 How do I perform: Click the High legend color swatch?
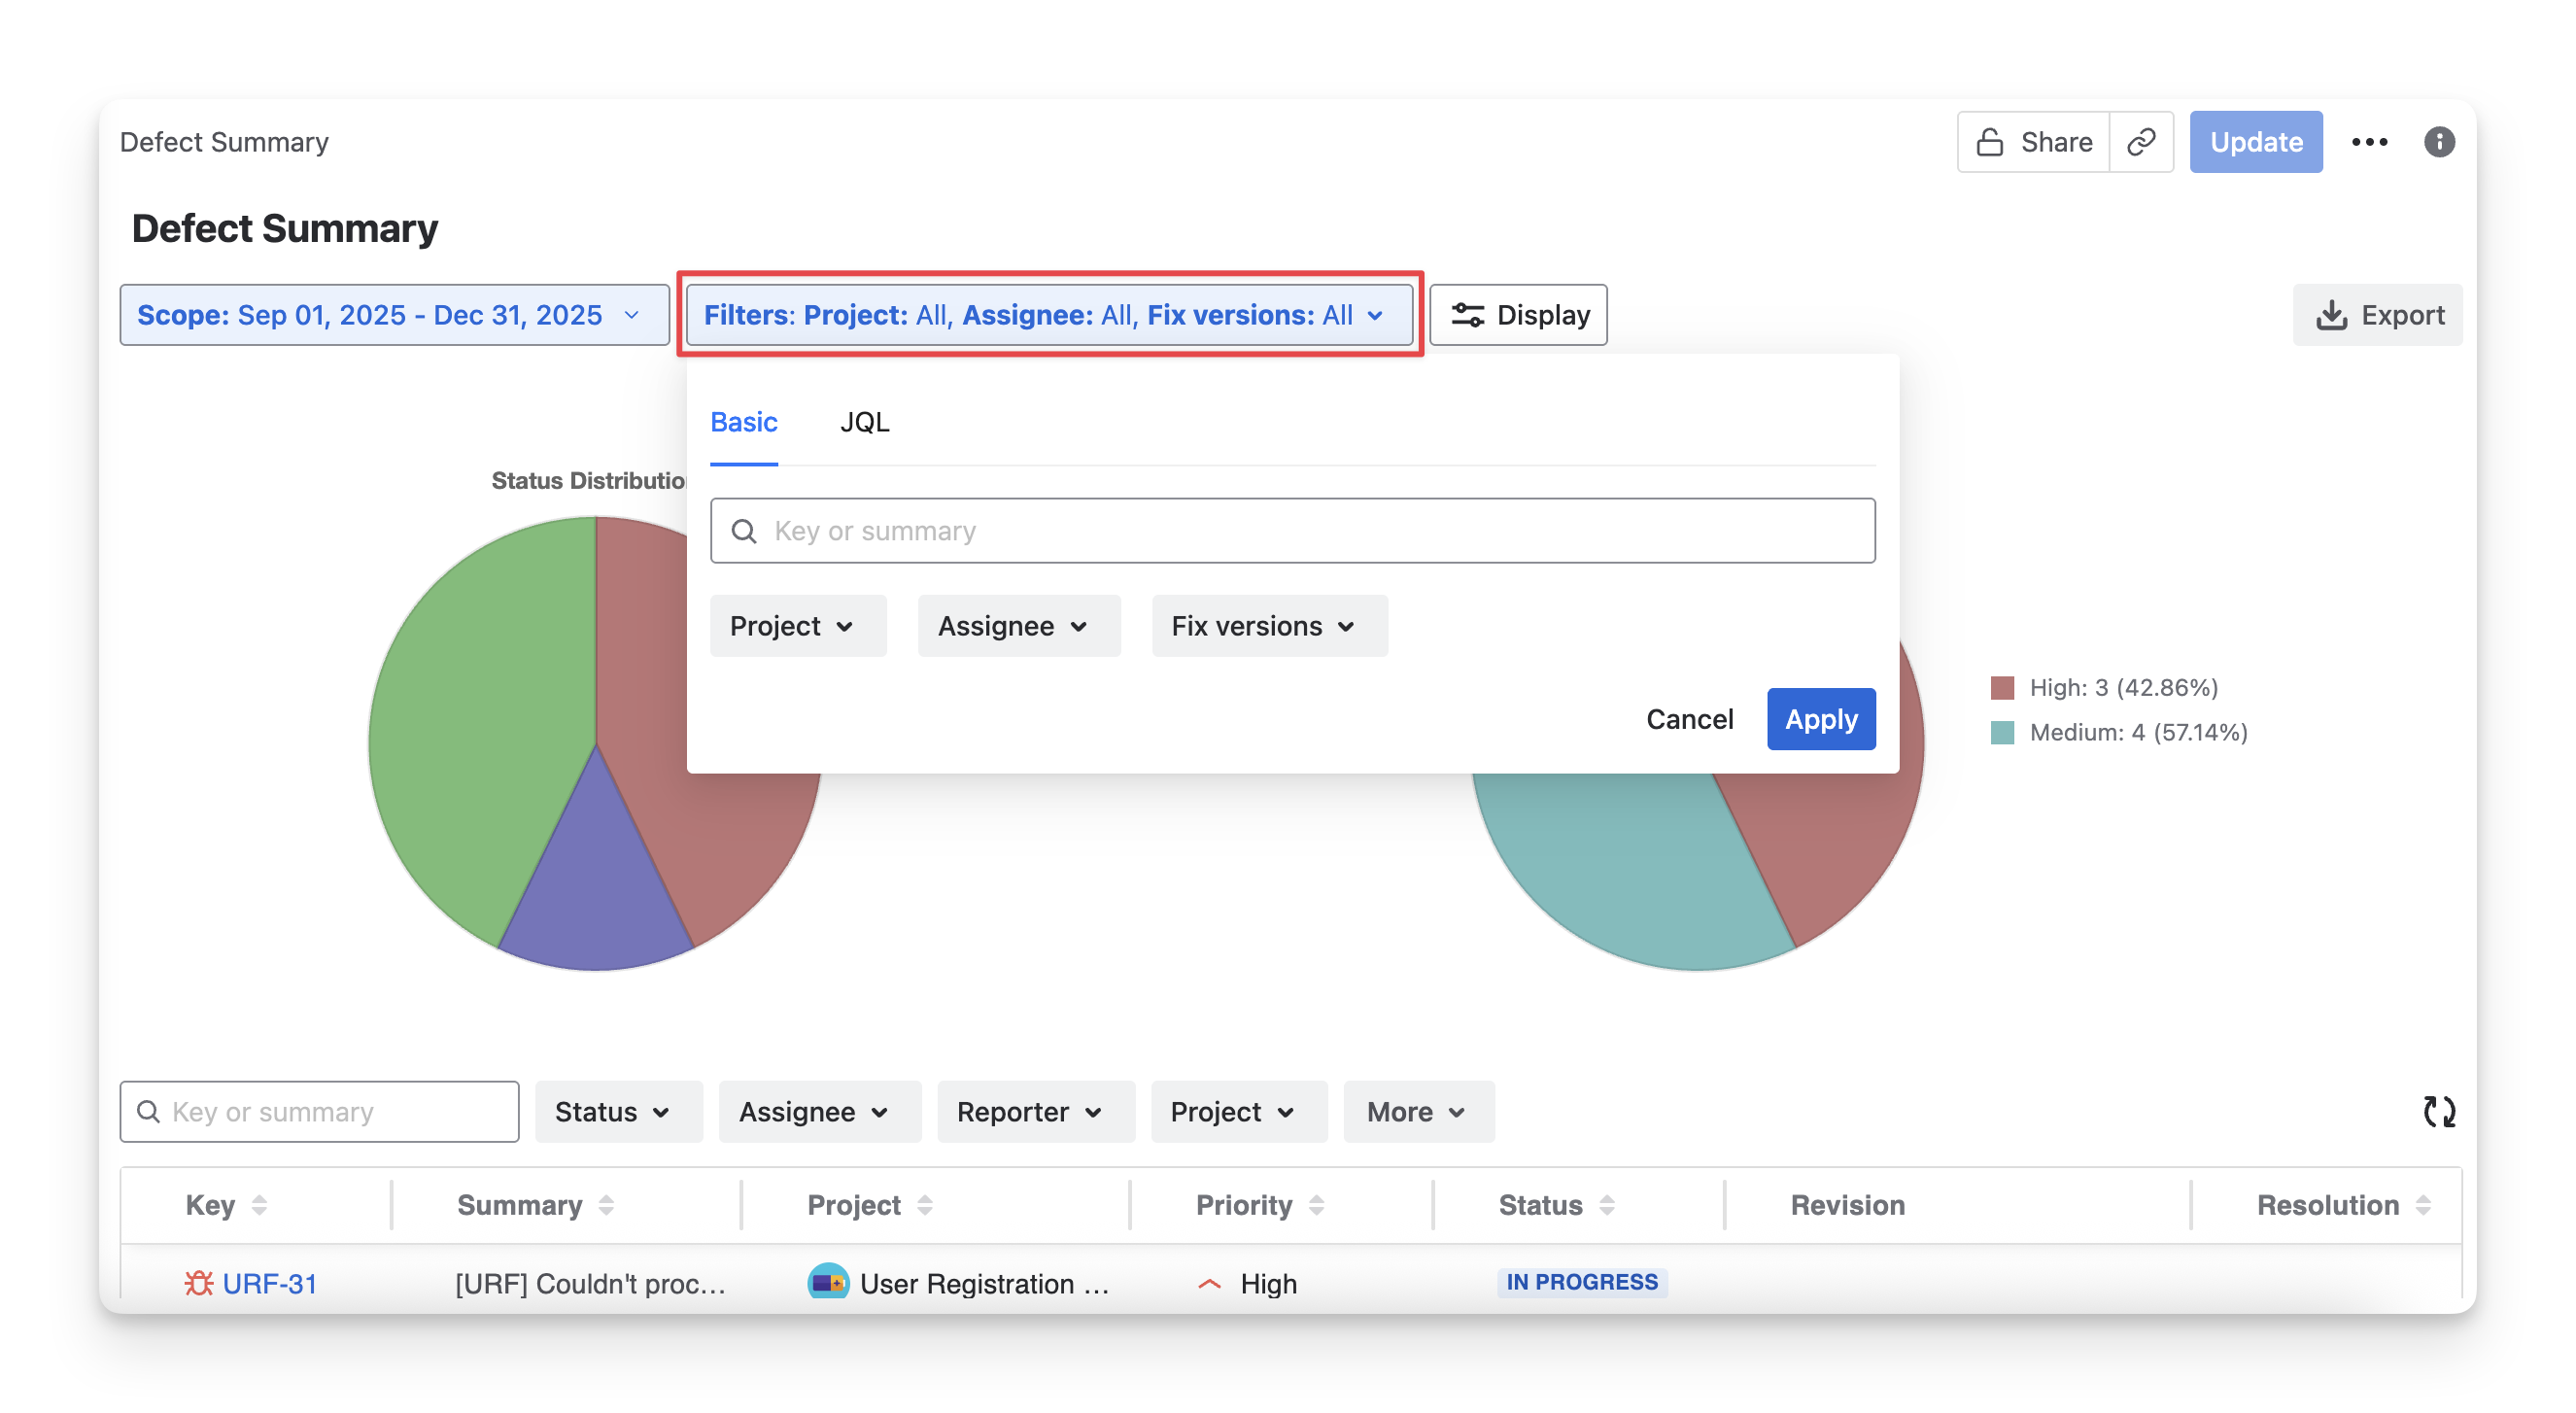pyautogui.click(x=2002, y=688)
